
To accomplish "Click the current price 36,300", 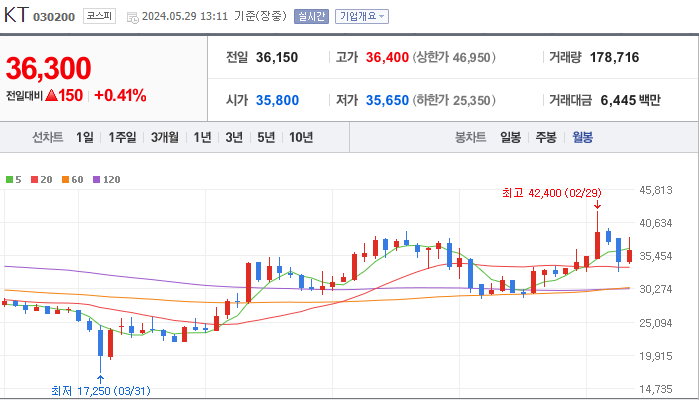I will pyautogui.click(x=48, y=68).
